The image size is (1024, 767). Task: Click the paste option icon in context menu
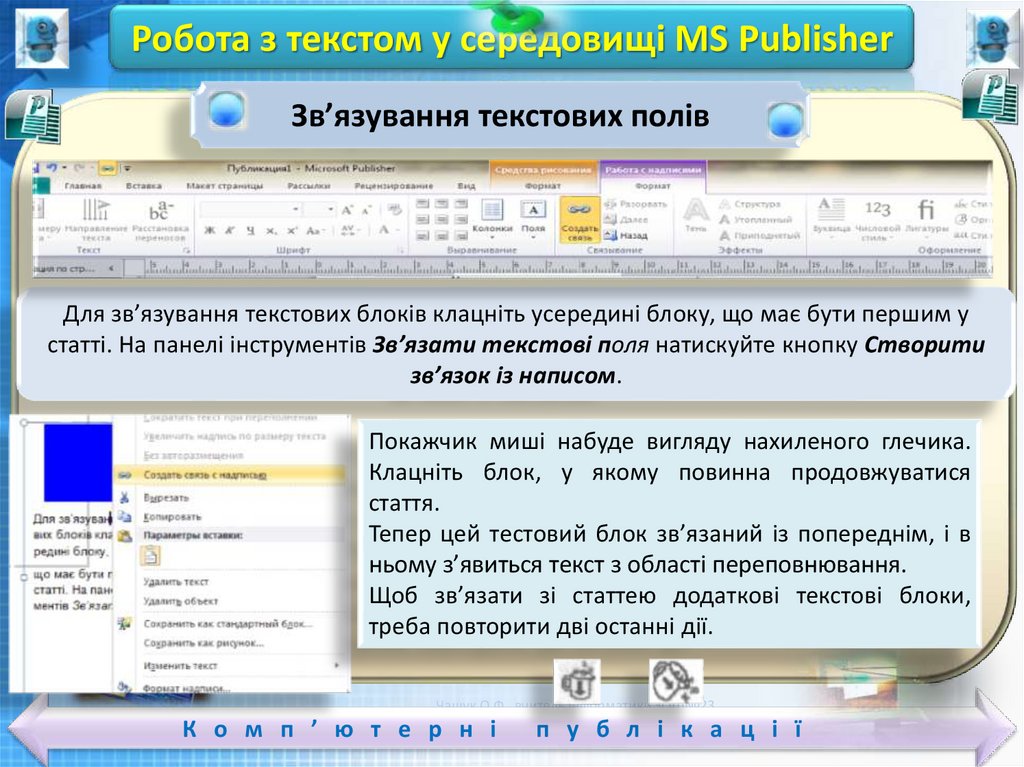pos(150,556)
